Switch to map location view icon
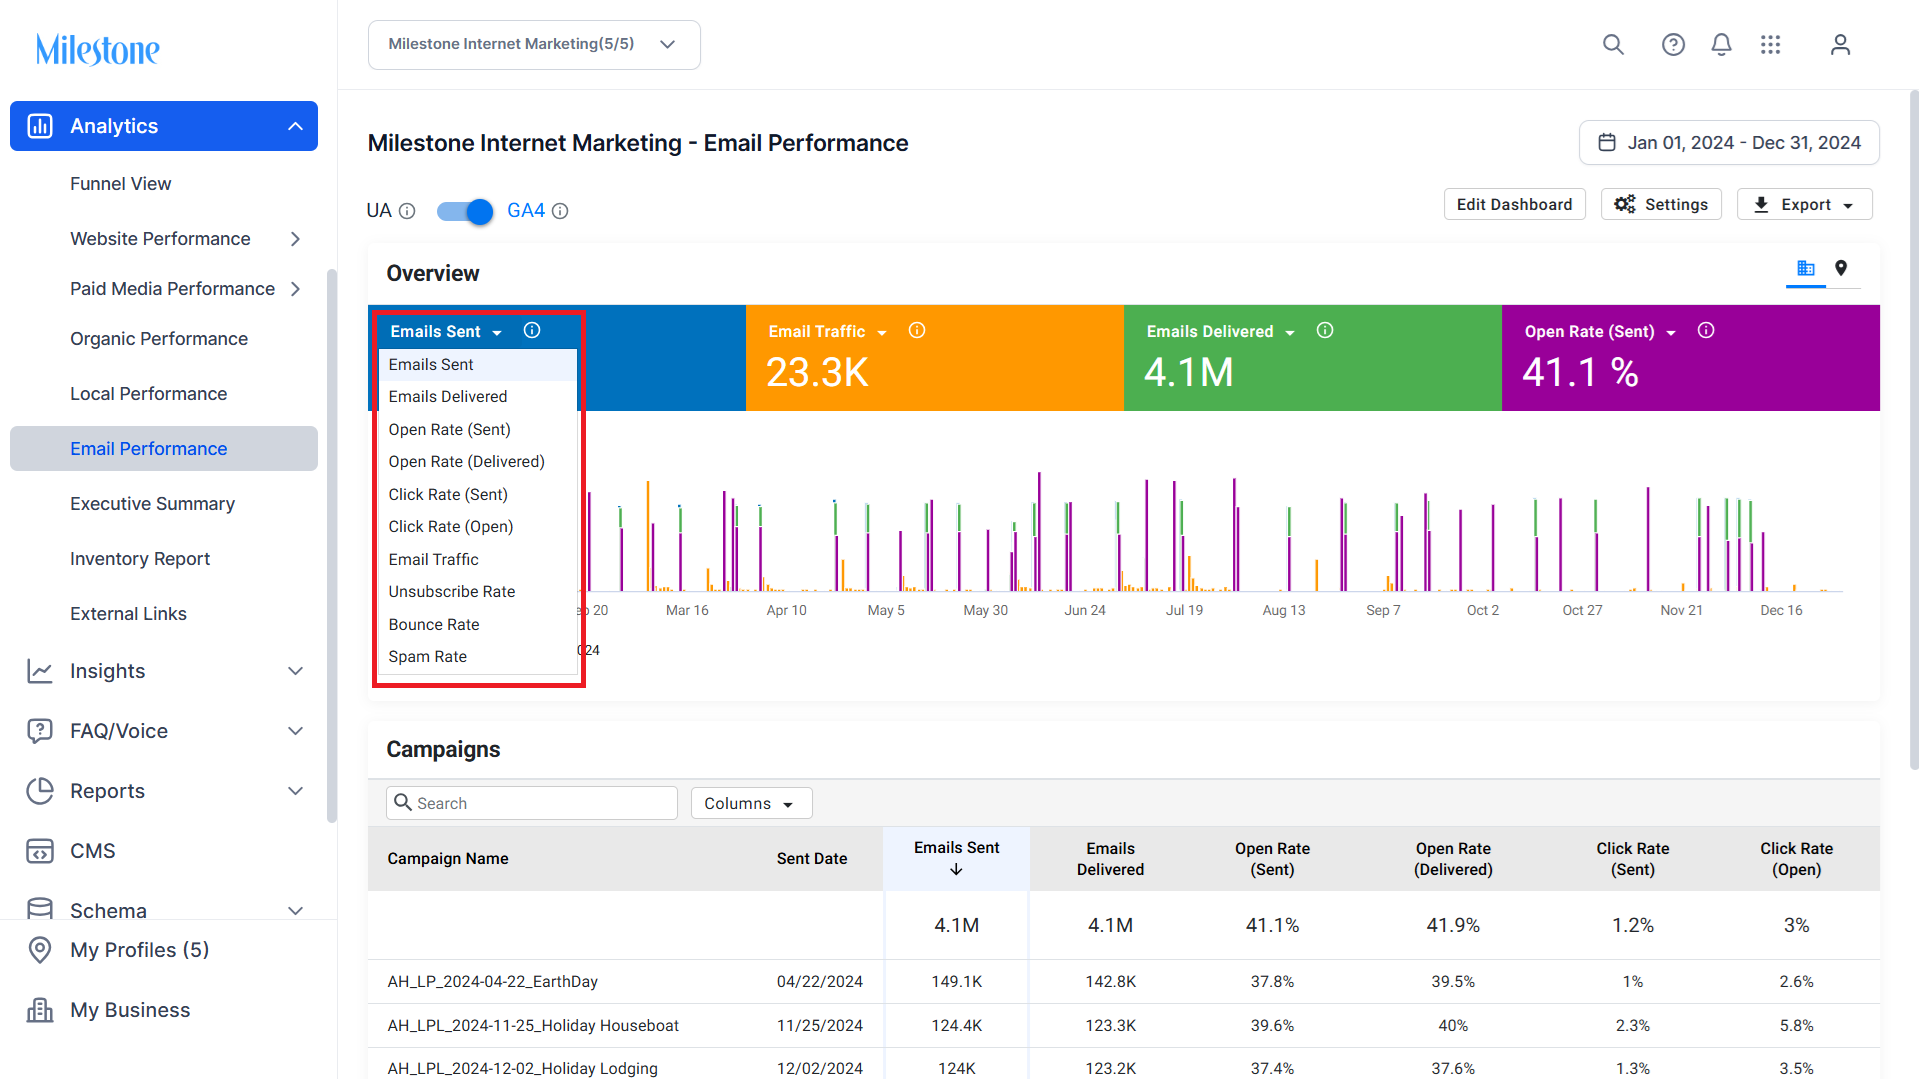 coord(1841,268)
